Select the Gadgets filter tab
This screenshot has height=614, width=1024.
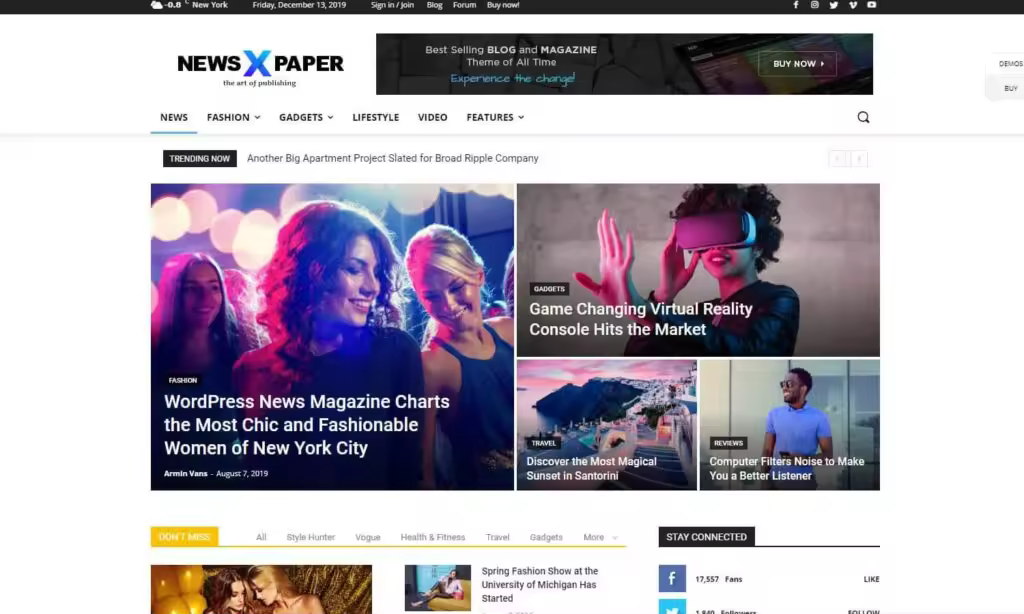pos(546,537)
